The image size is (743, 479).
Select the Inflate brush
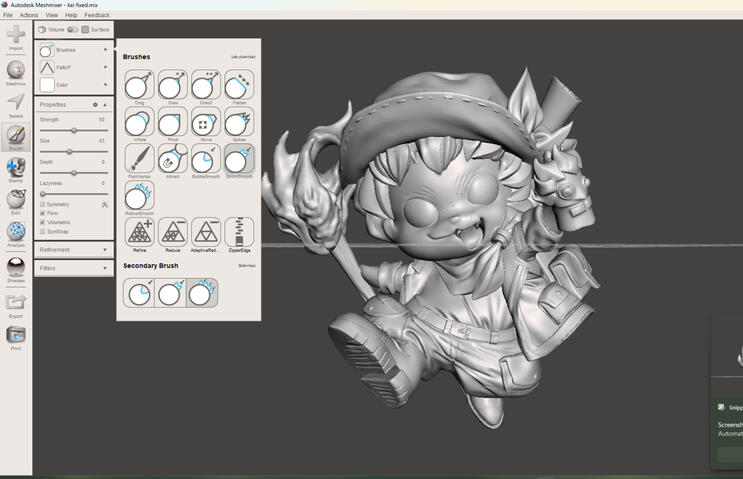[x=139, y=124]
